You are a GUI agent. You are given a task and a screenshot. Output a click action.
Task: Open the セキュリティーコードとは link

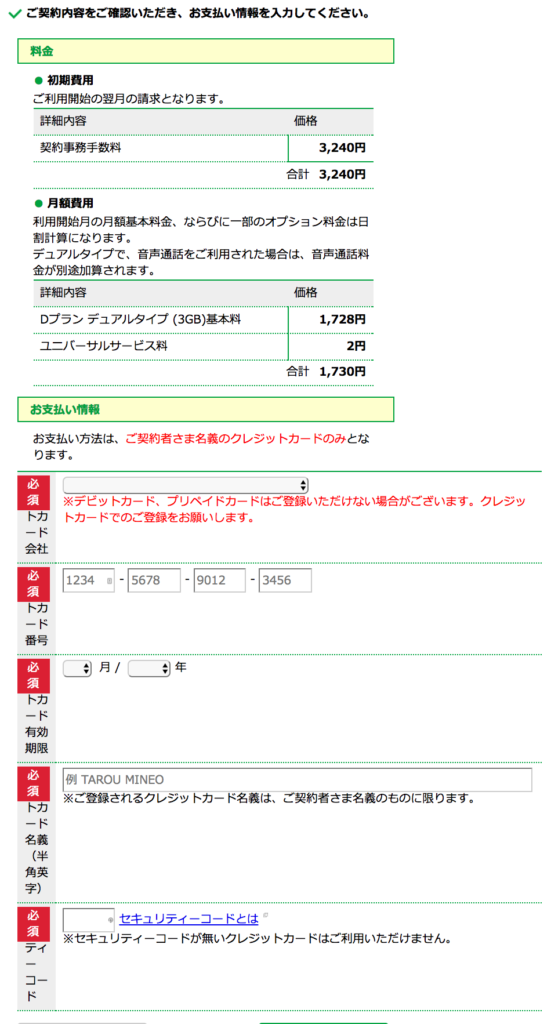pos(189,918)
